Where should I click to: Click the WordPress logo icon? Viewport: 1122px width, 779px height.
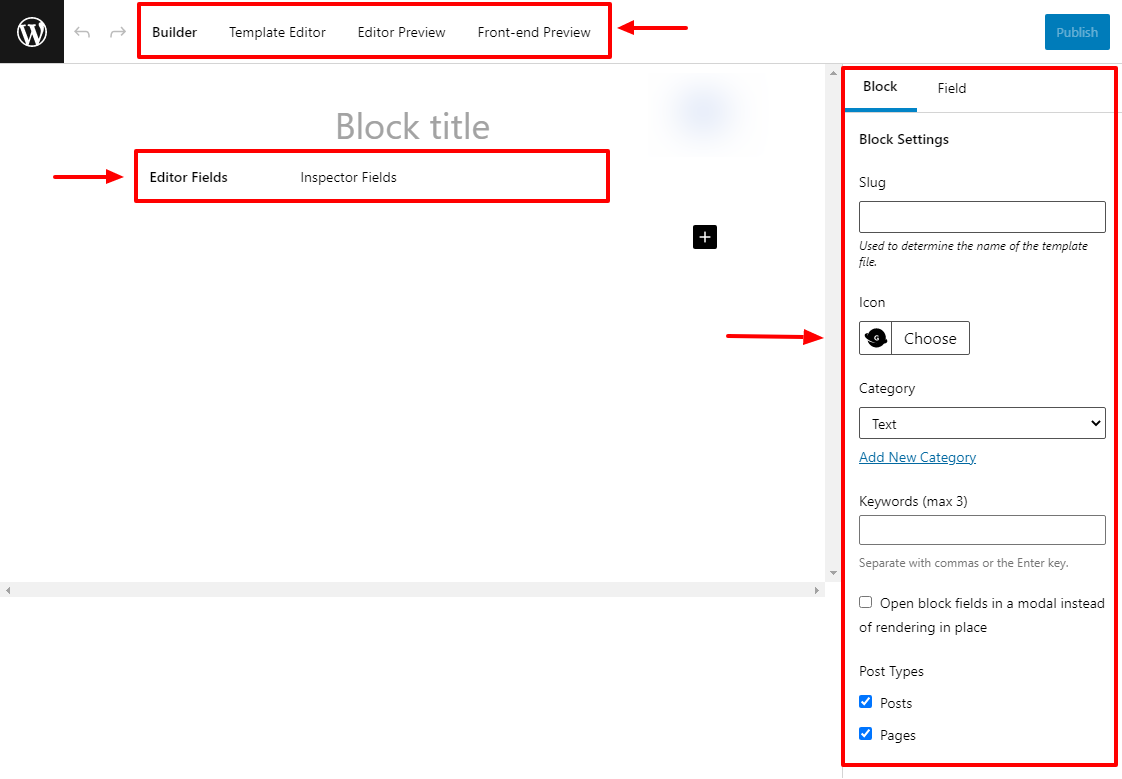[x=32, y=32]
